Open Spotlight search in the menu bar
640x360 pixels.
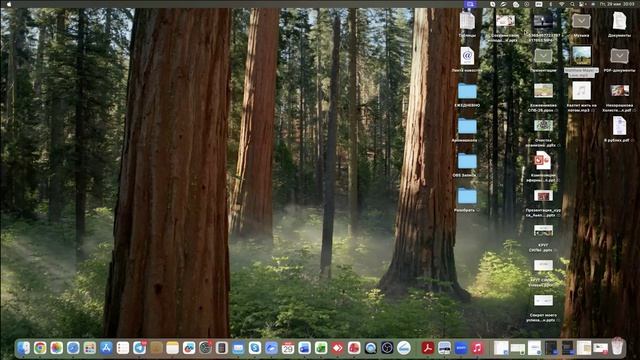(572, 4)
